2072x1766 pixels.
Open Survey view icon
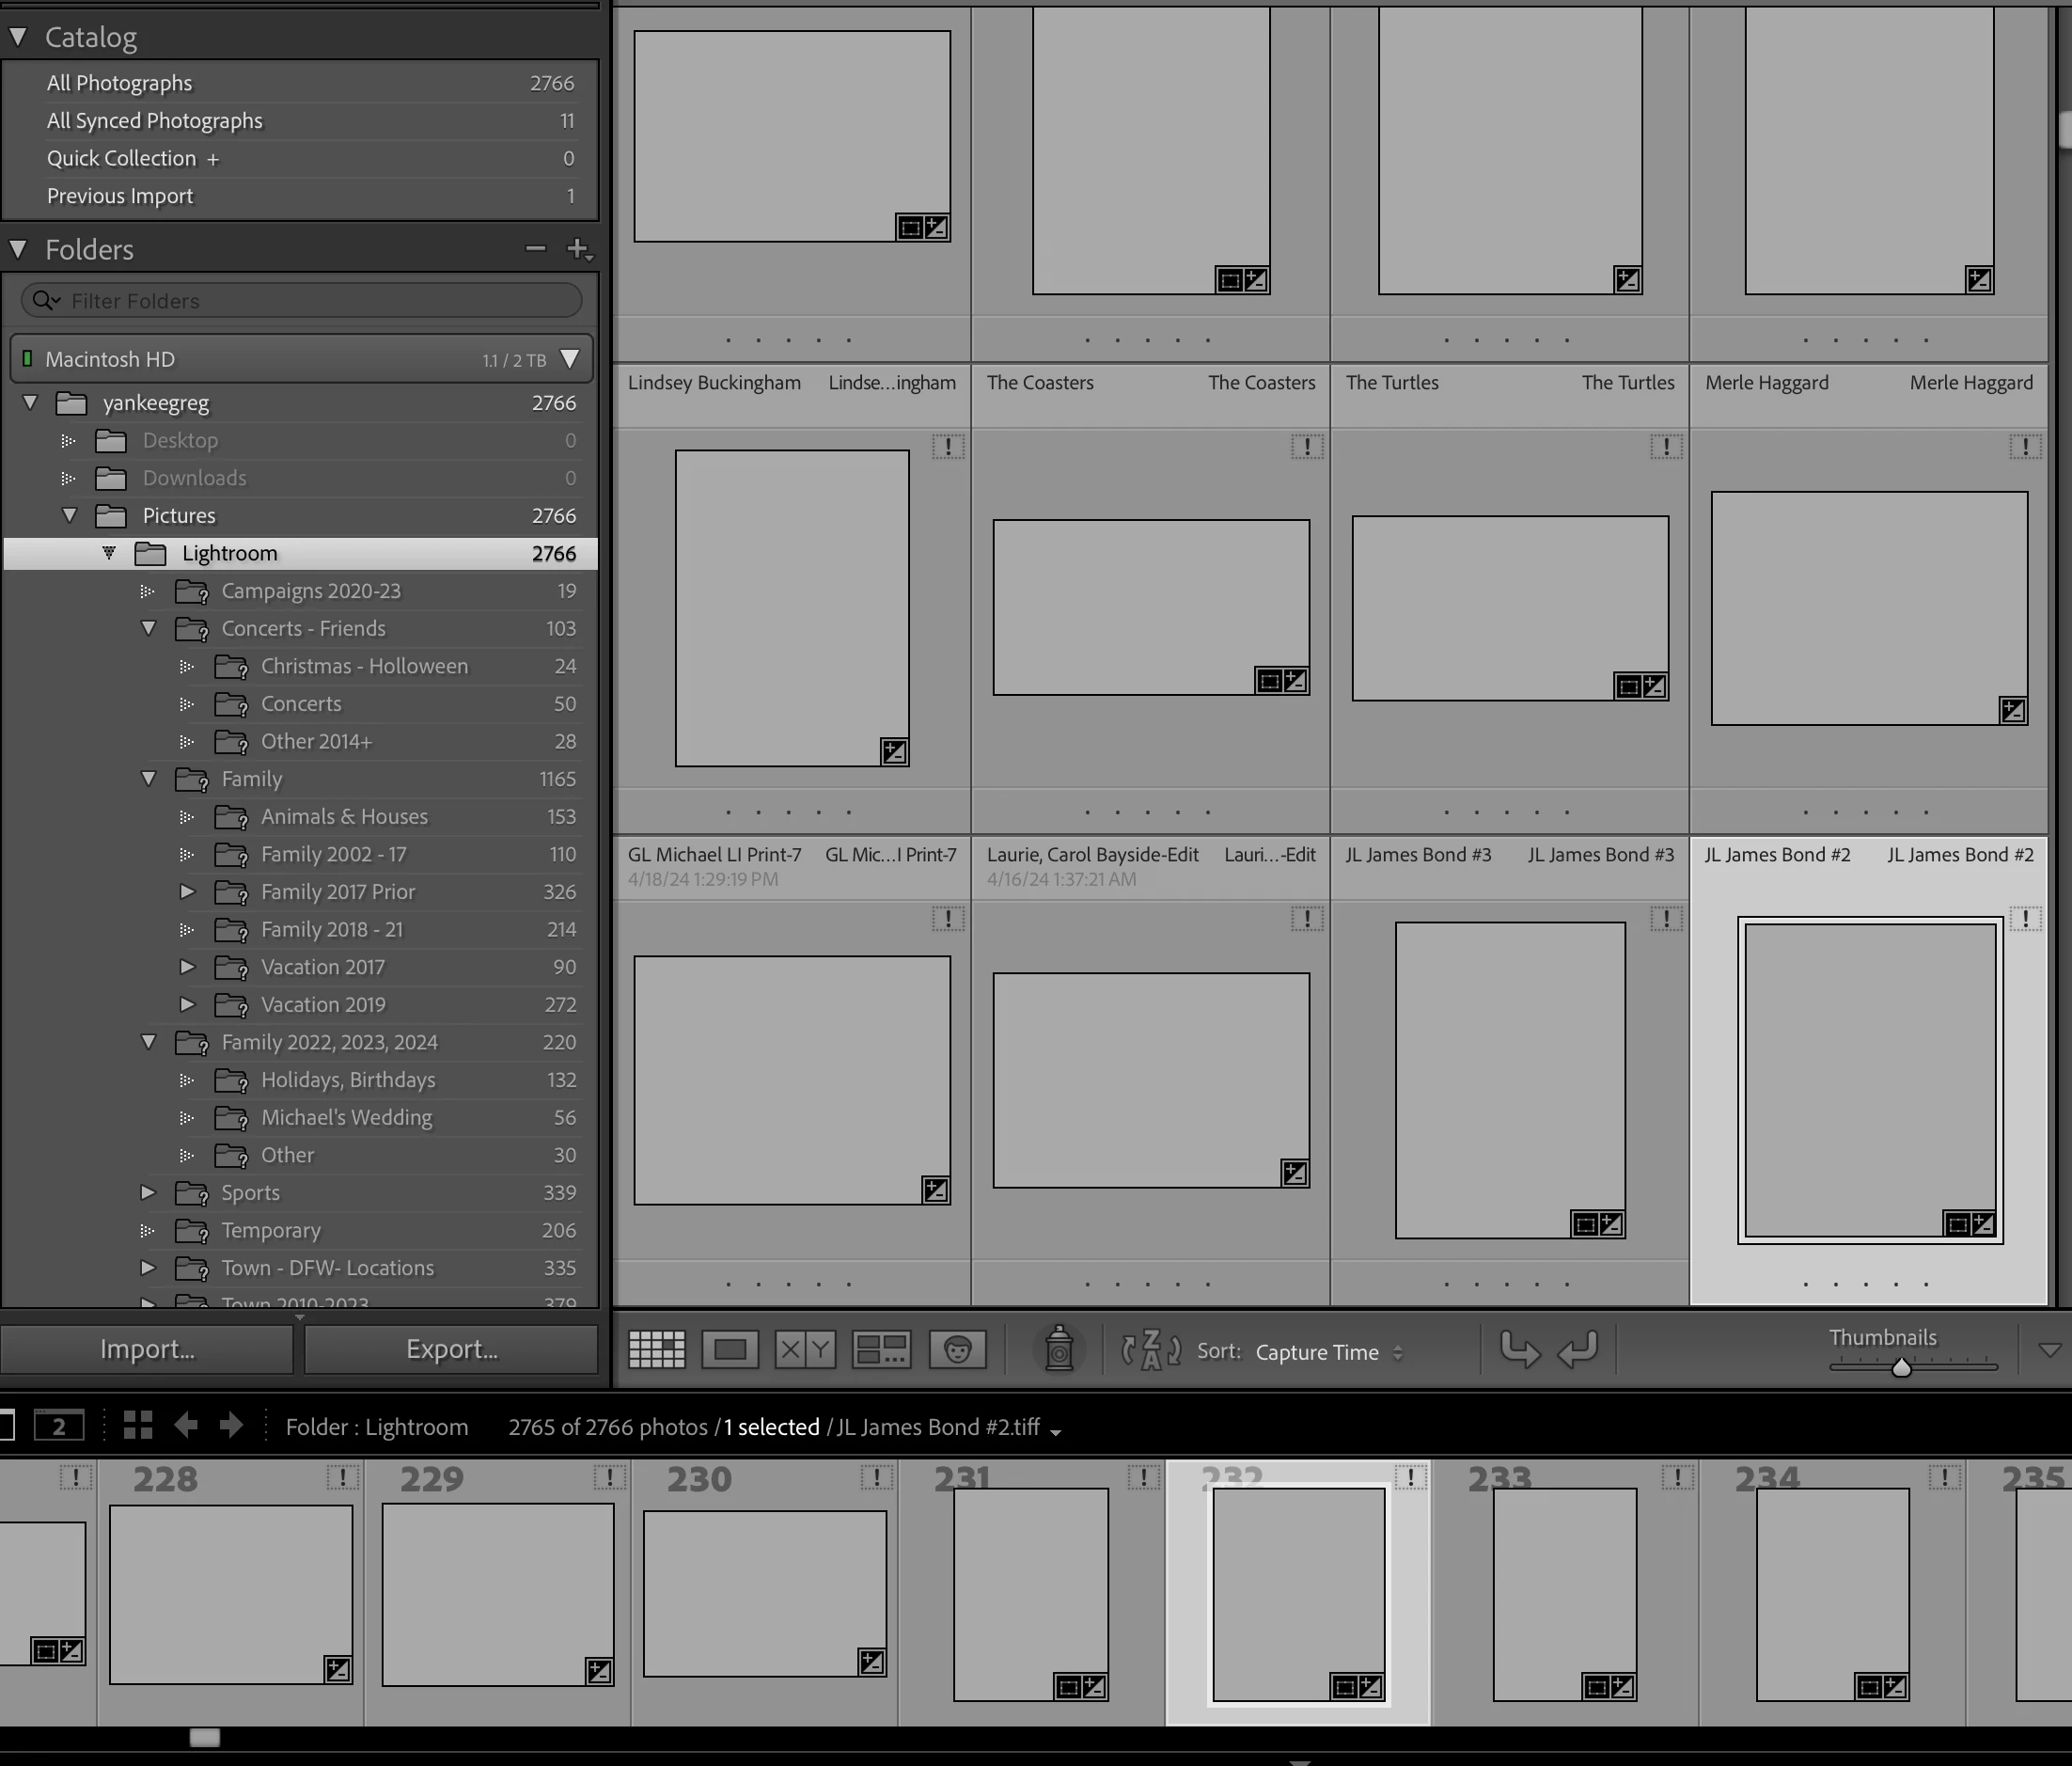pos(881,1350)
